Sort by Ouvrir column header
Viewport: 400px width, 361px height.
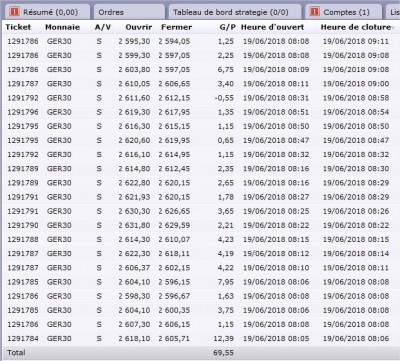click(139, 27)
